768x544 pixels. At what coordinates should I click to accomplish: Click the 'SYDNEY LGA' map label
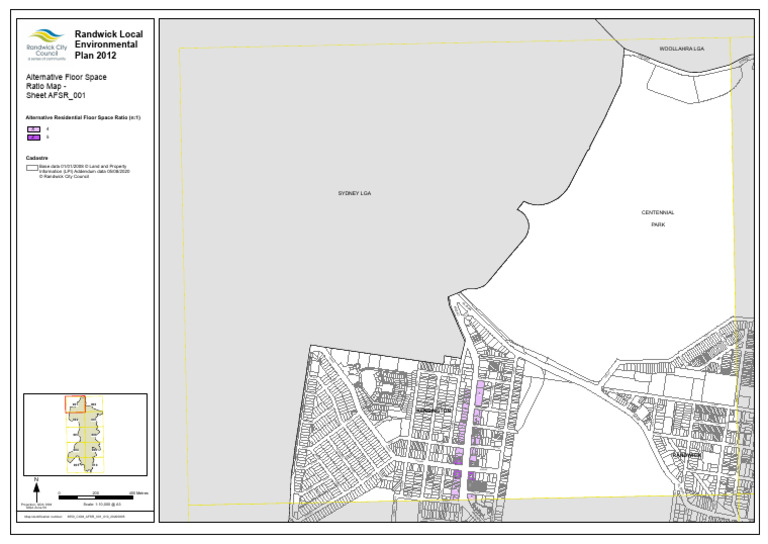point(355,193)
